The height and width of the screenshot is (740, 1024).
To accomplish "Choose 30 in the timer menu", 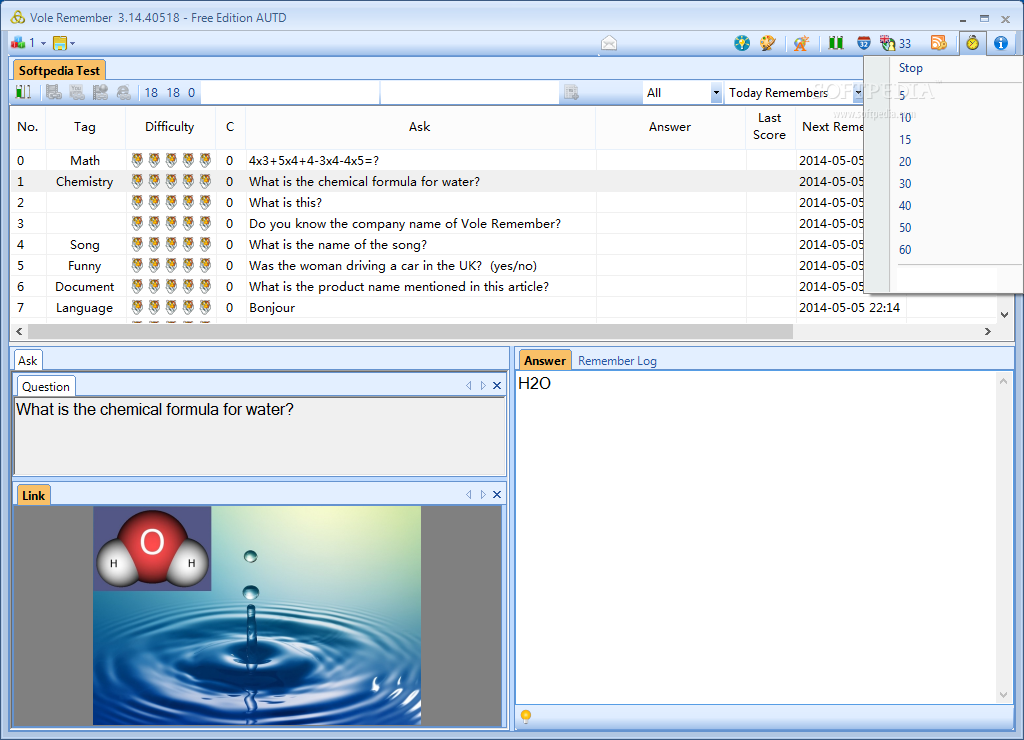I will 904,184.
